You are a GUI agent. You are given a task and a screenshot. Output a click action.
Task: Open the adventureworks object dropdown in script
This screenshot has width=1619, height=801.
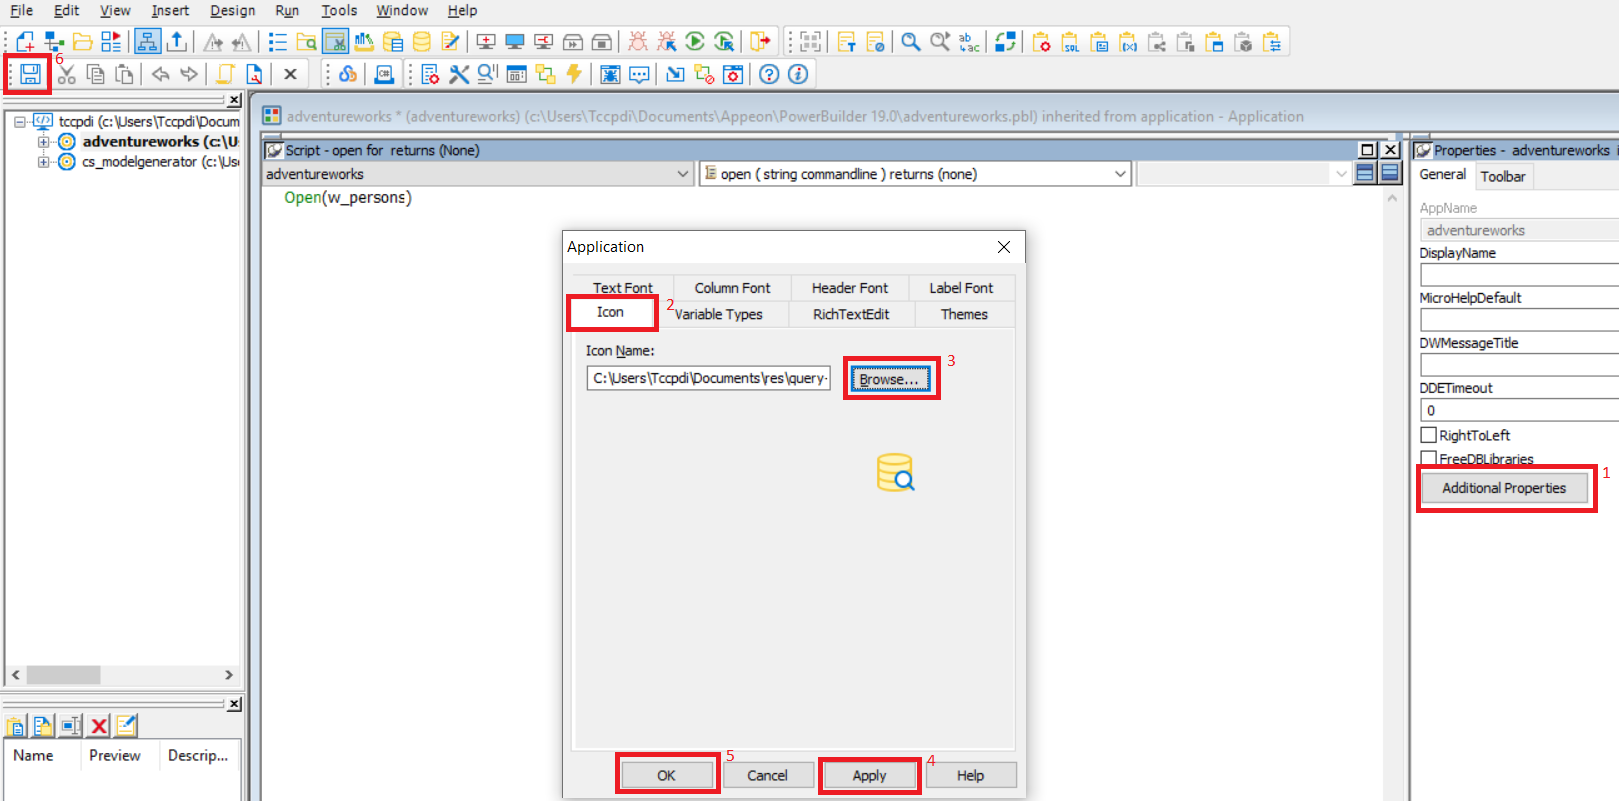coord(683,174)
